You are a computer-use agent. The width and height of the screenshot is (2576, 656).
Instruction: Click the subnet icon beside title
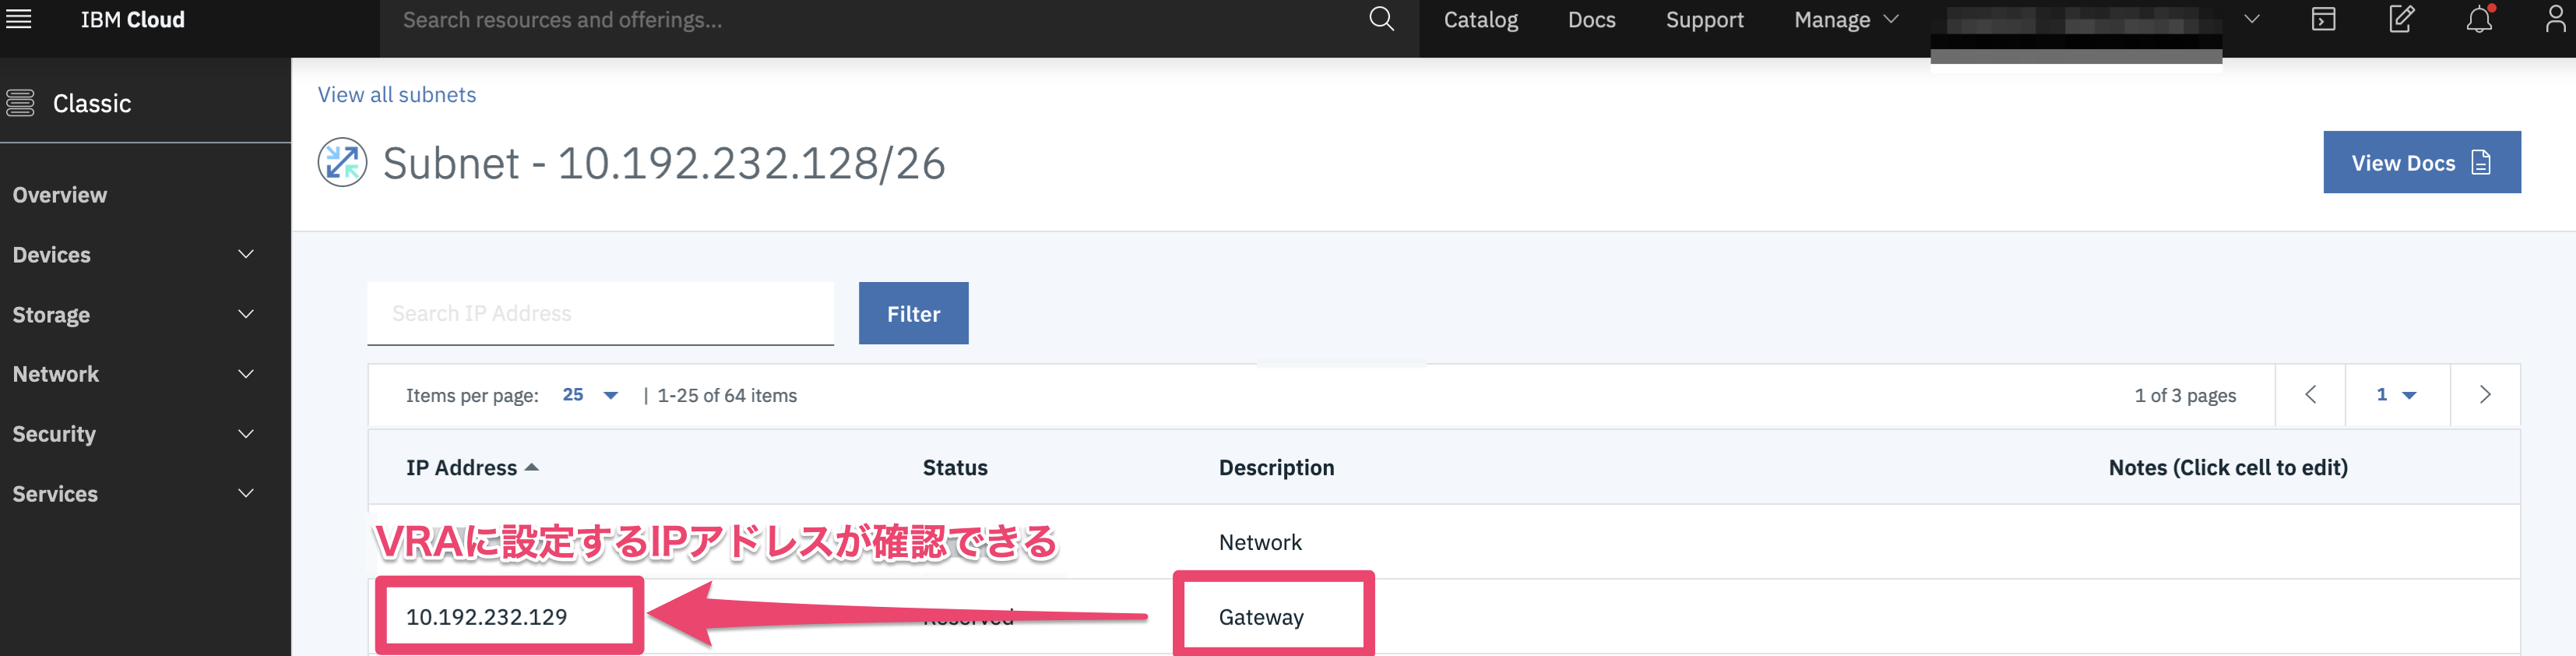coord(343,162)
